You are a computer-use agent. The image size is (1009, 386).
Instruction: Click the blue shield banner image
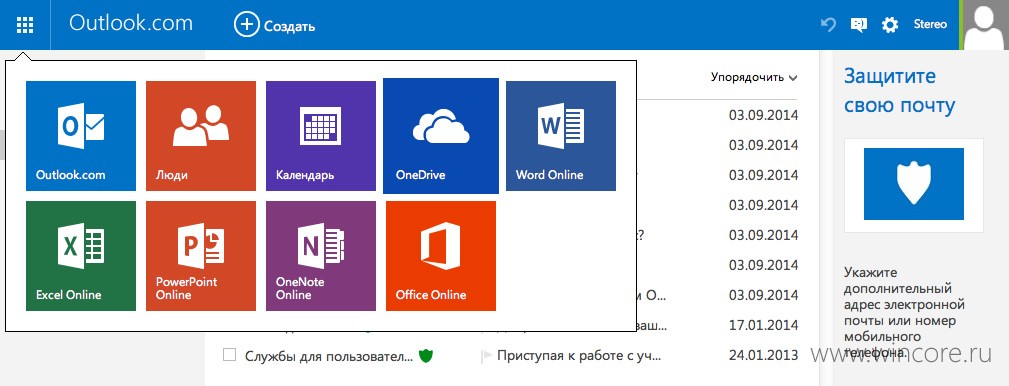[914, 184]
